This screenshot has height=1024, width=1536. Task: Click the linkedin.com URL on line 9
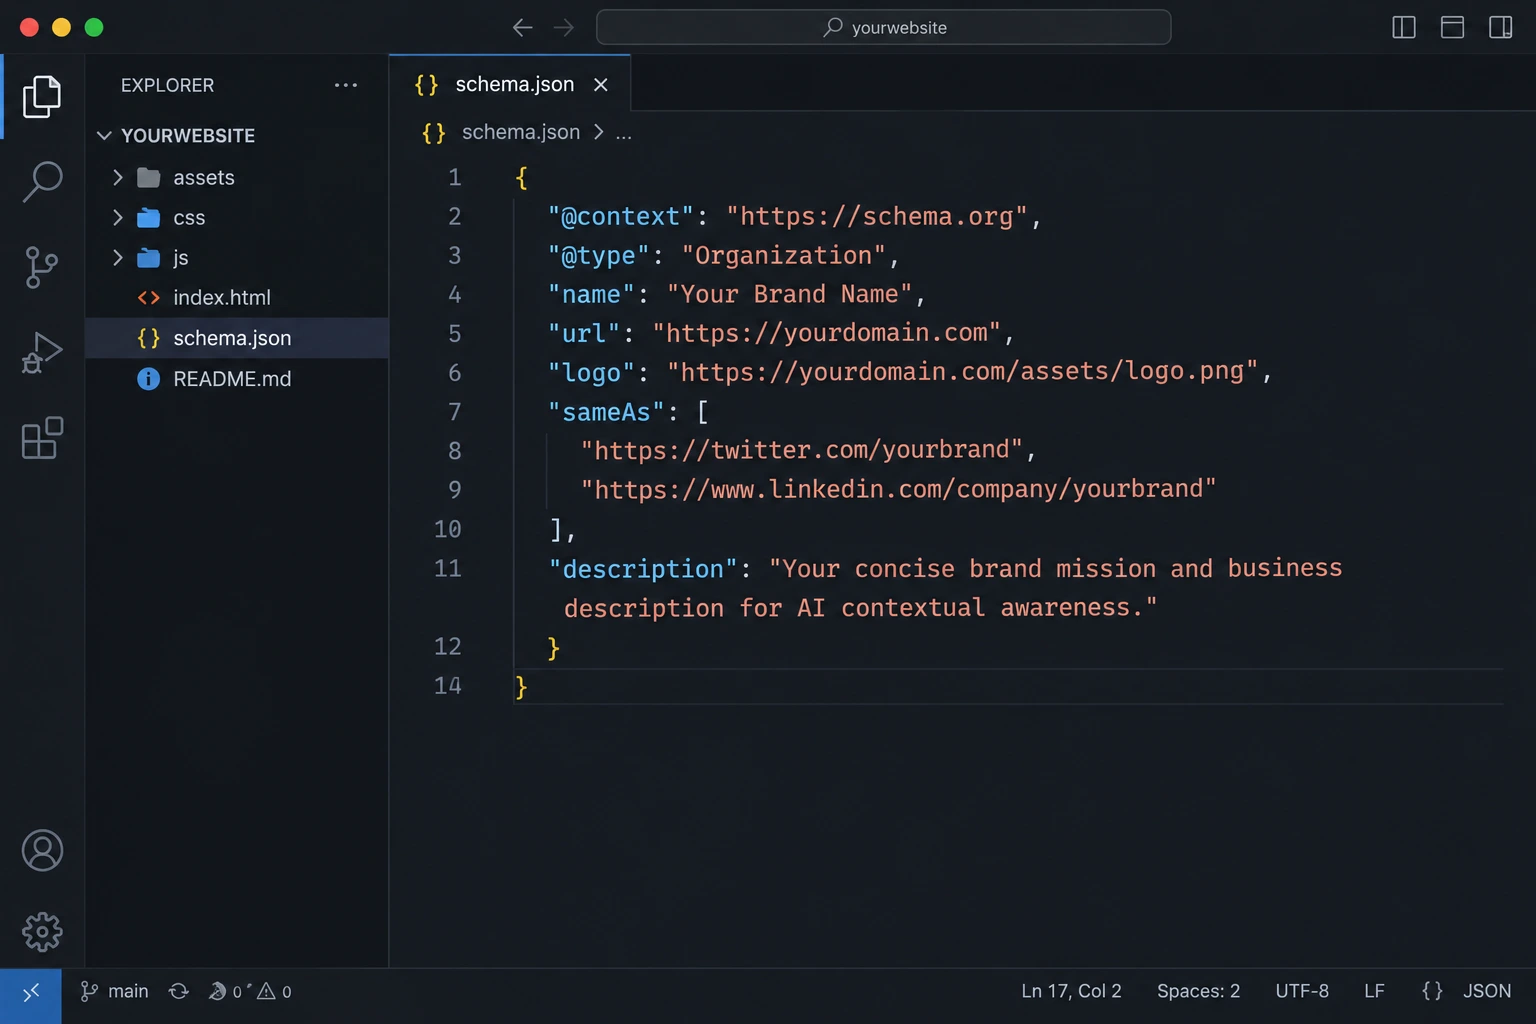tap(898, 489)
